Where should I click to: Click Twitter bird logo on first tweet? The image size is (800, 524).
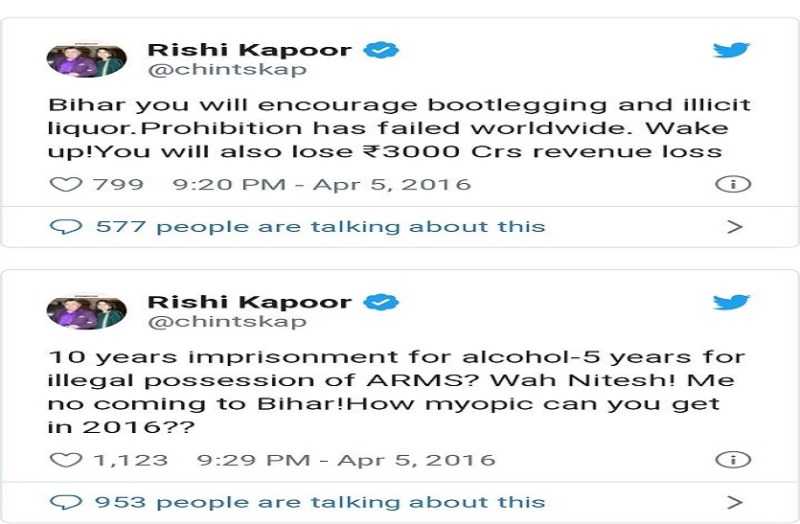tap(731, 51)
